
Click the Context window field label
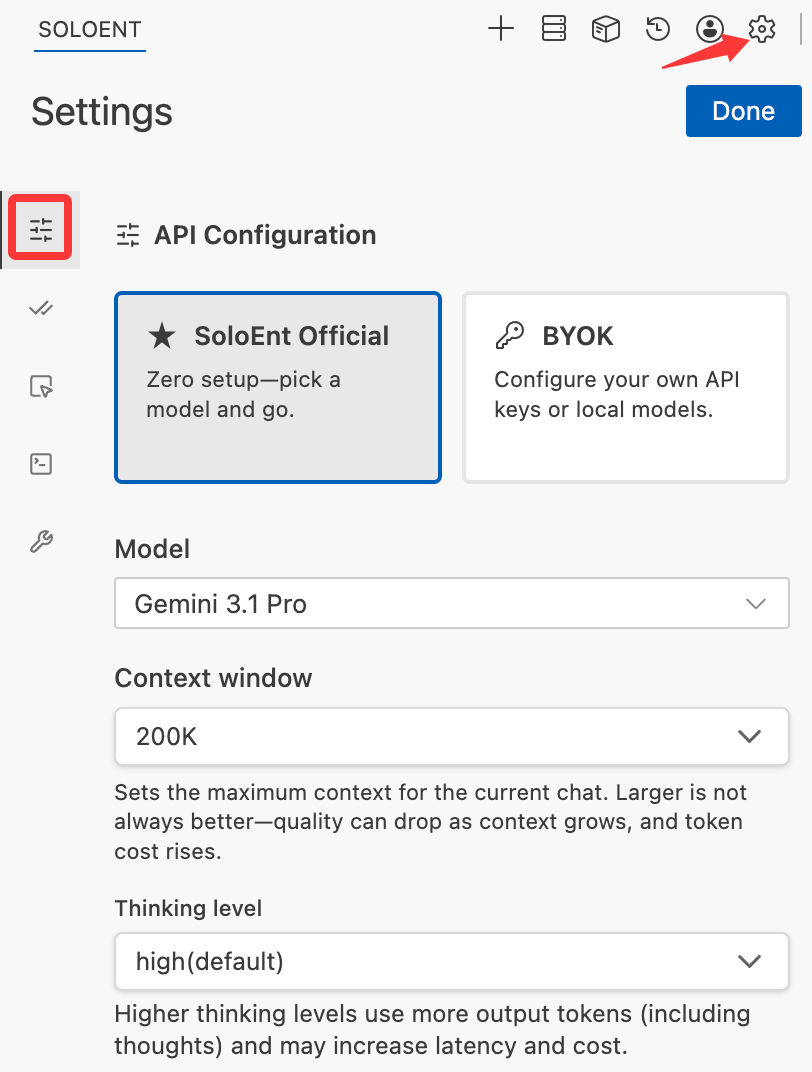(x=213, y=678)
